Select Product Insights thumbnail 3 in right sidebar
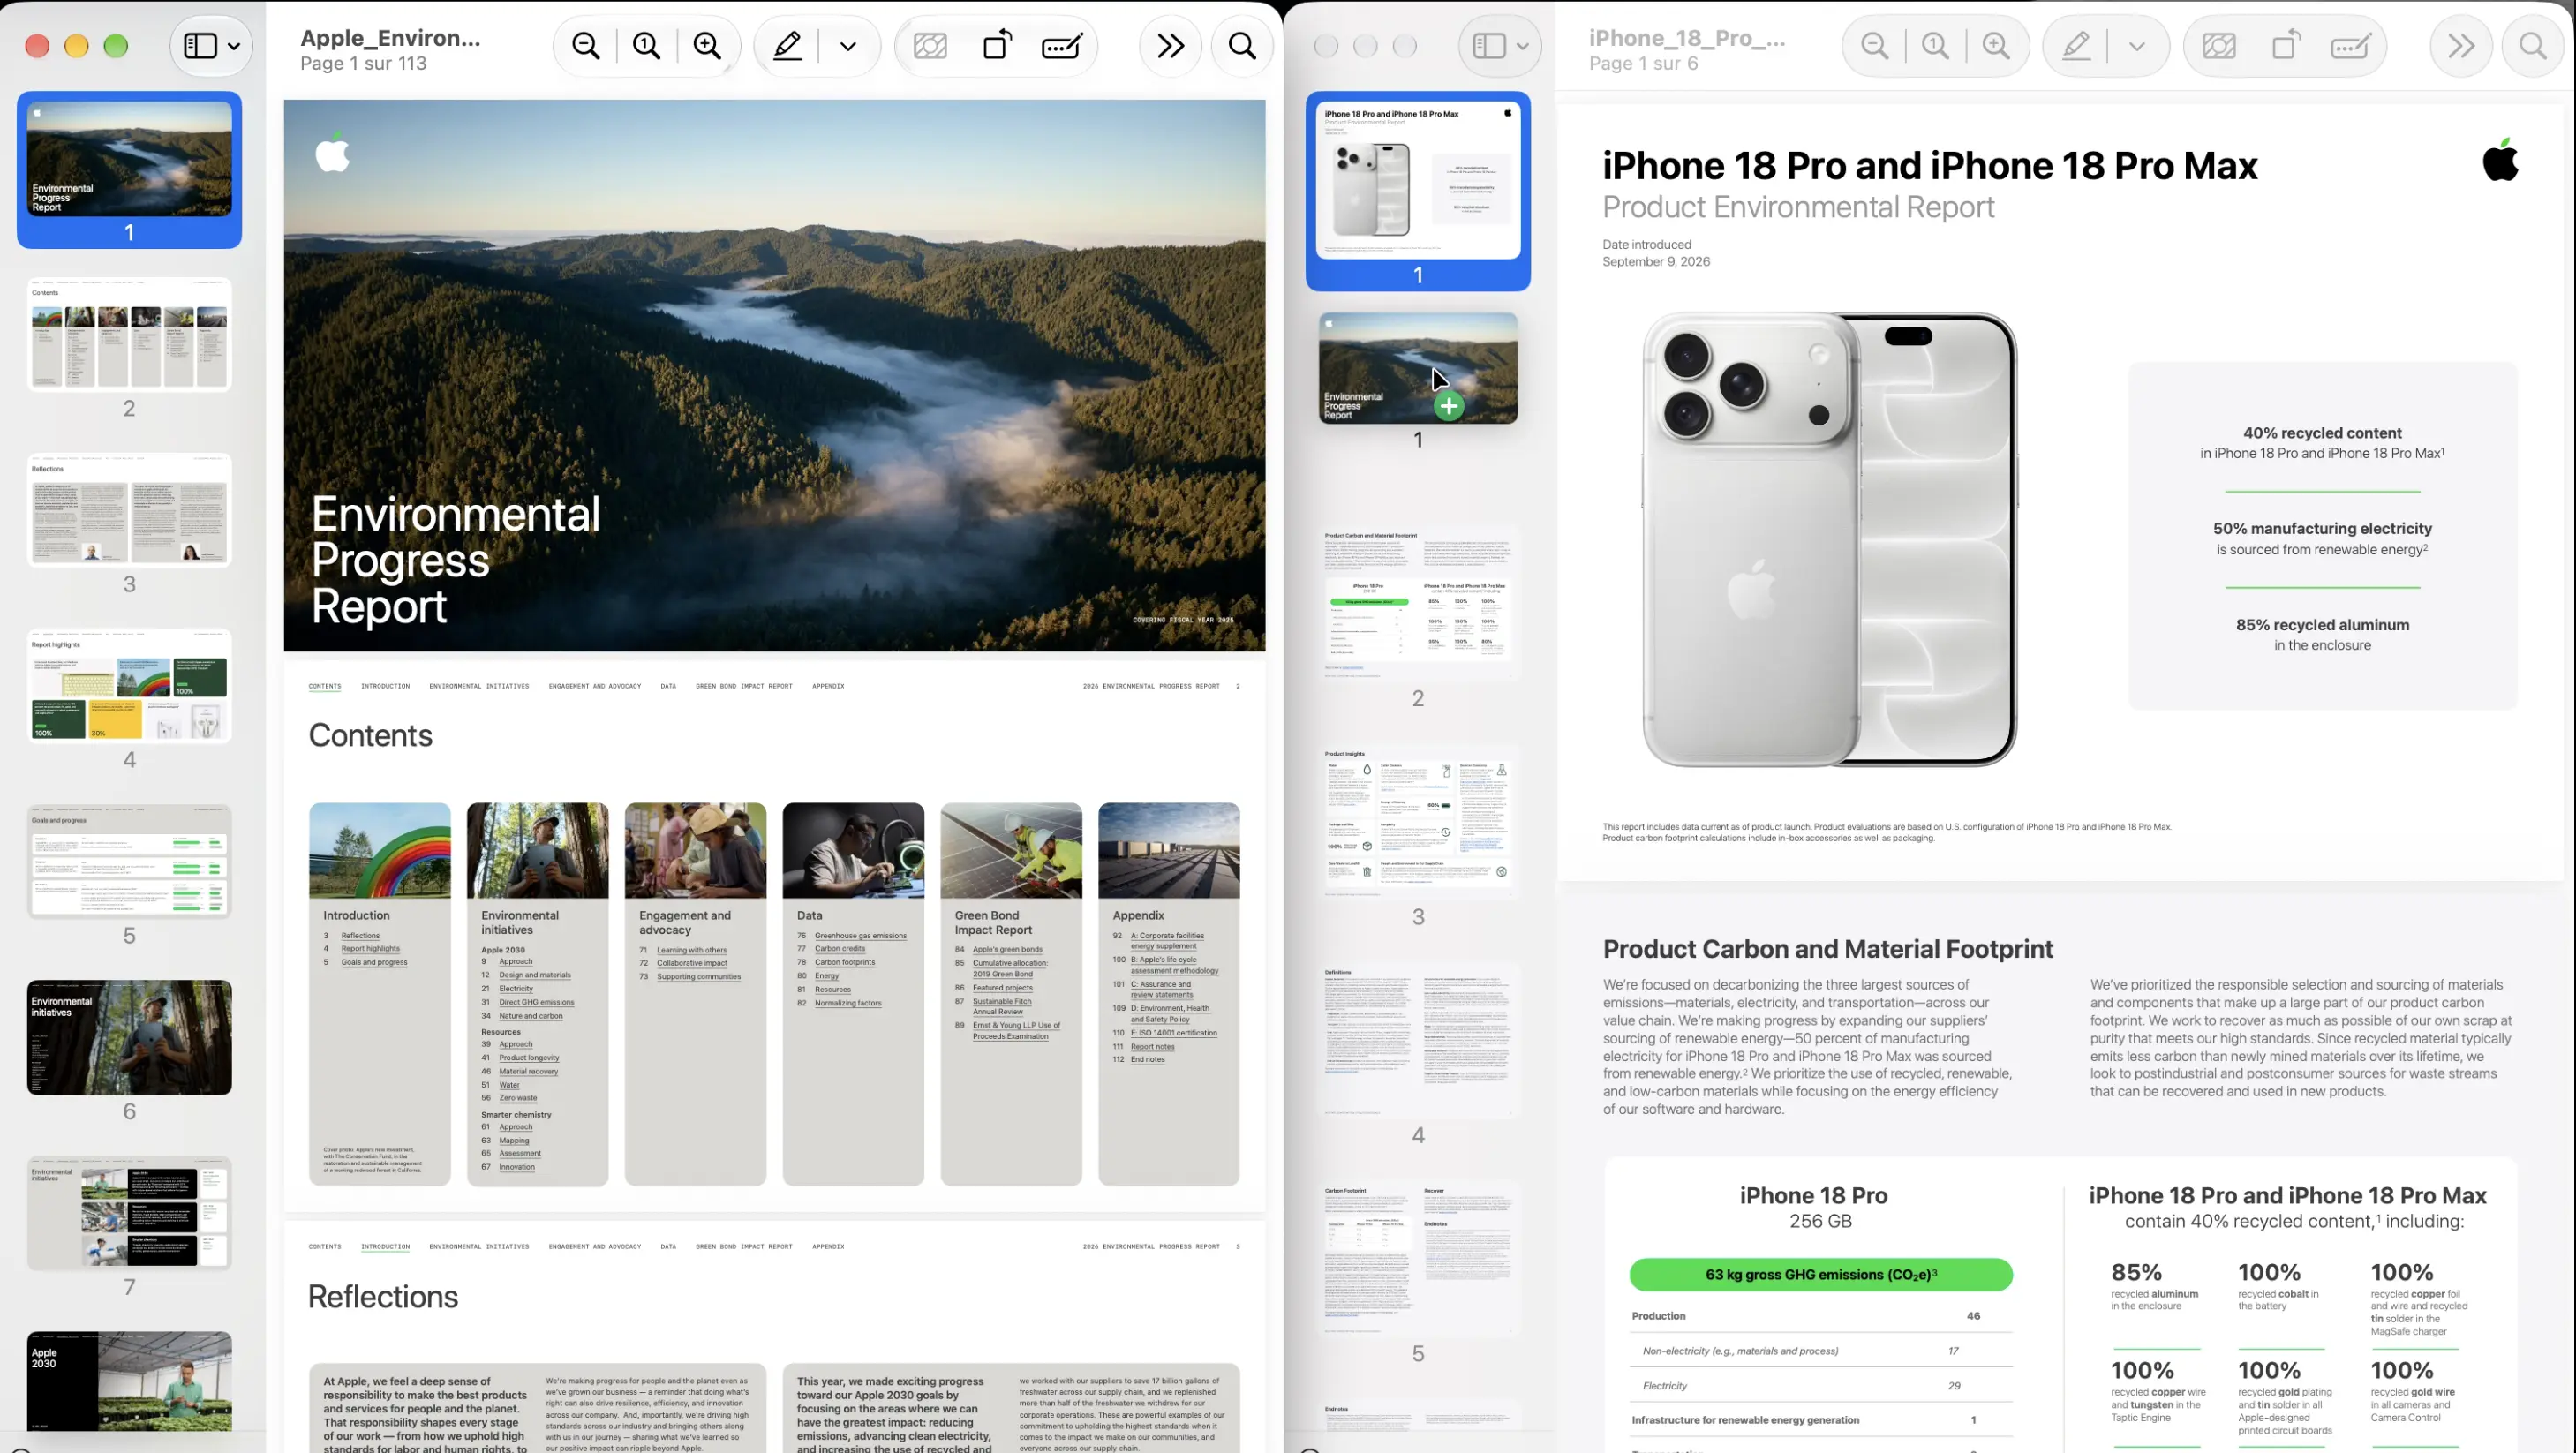Image resolution: width=2576 pixels, height=1453 pixels. point(1418,822)
